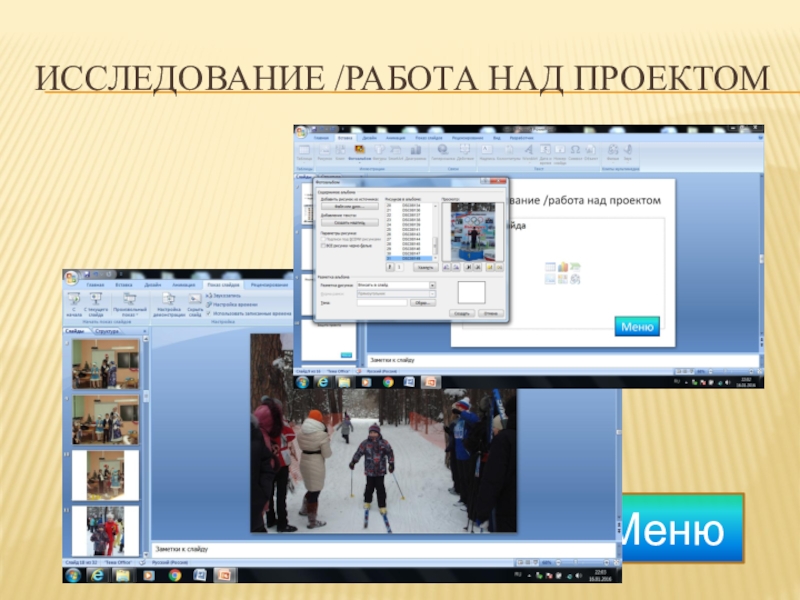The height and width of the screenshot is (600, 800).
Task: Switch to Структура tab in slide panel
Action: pyautogui.click(x=107, y=330)
